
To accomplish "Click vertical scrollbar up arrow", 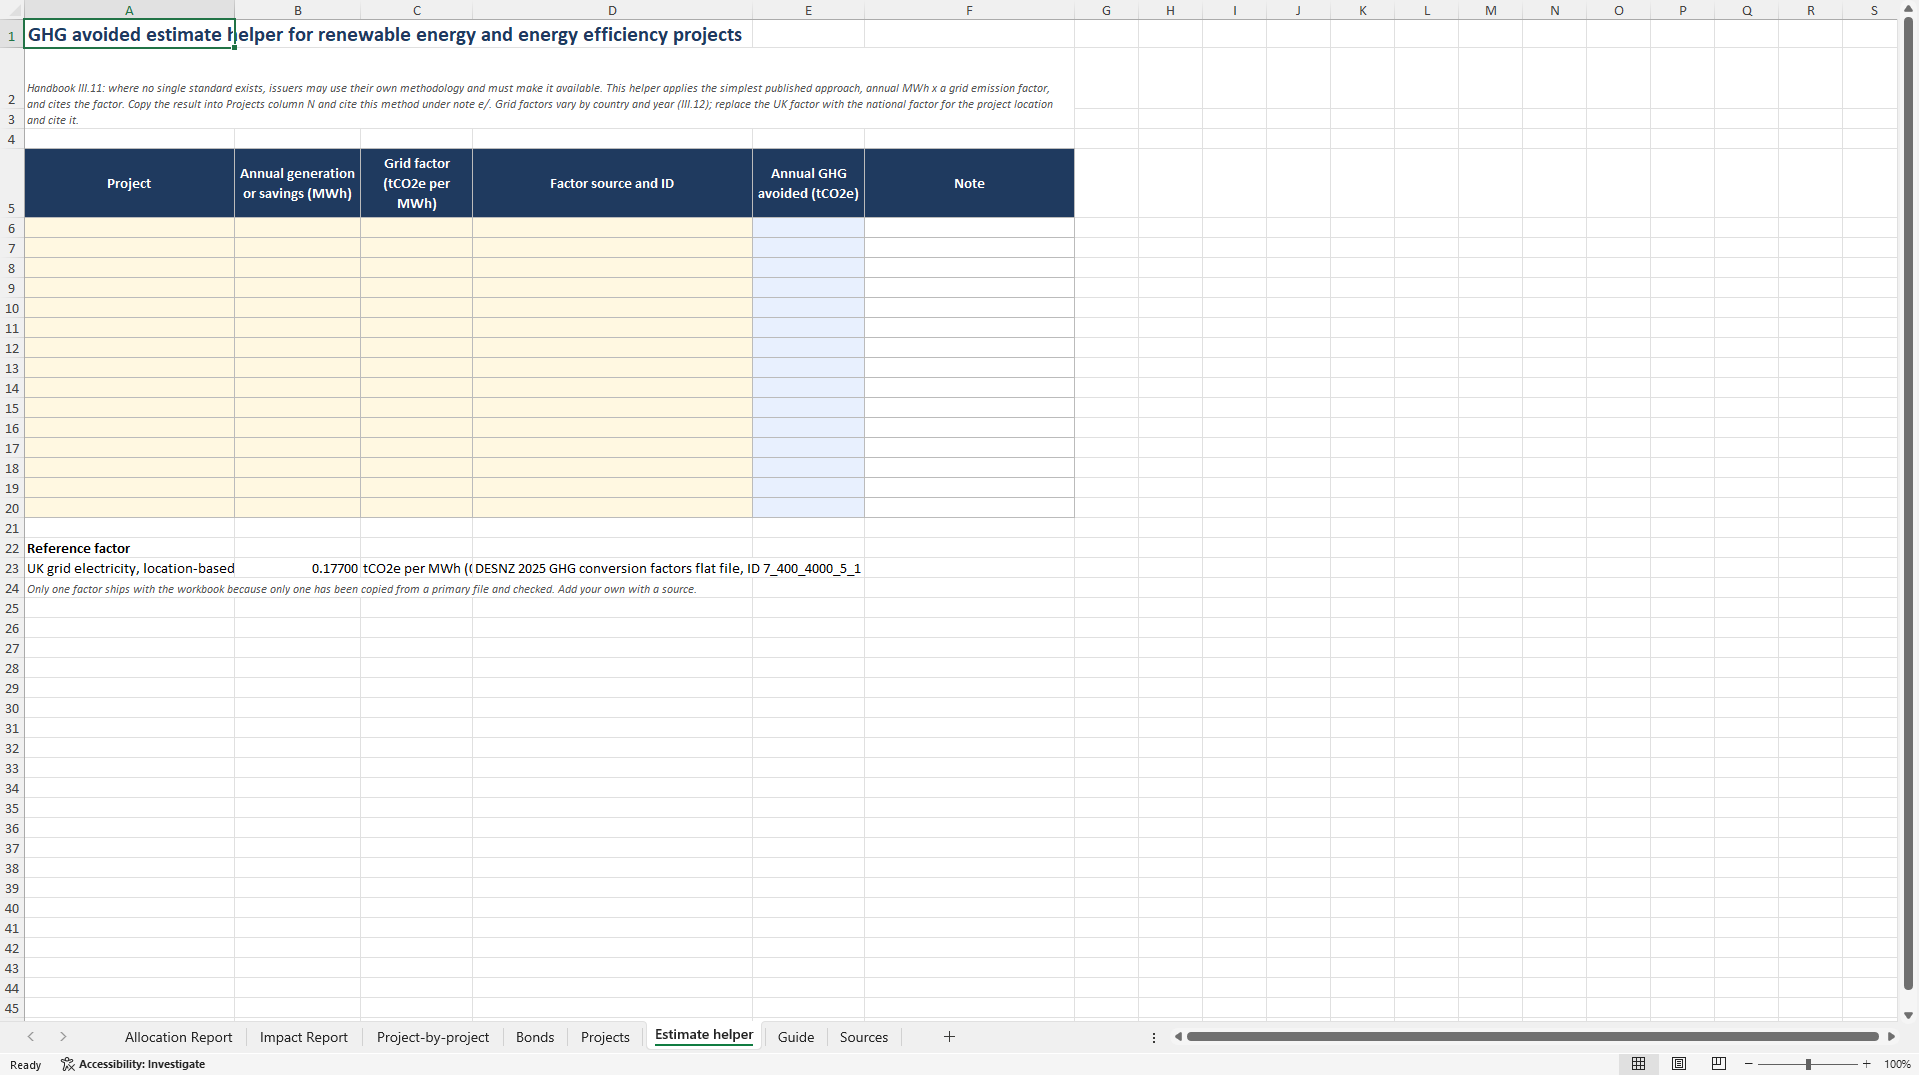I will coord(1908,8).
